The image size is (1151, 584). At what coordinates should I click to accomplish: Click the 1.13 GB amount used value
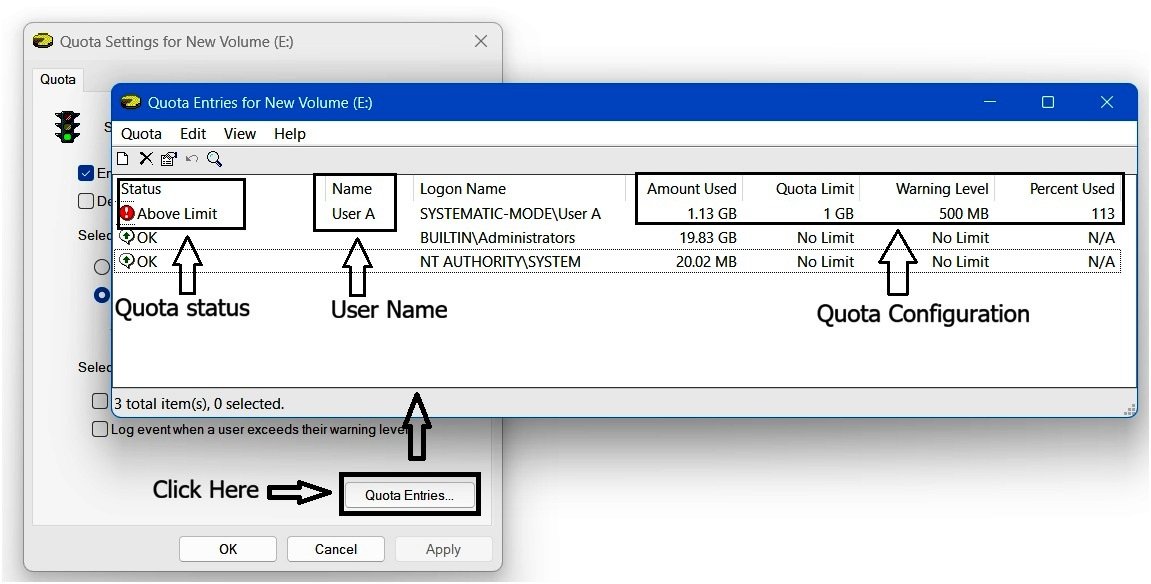(x=711, y=213)
